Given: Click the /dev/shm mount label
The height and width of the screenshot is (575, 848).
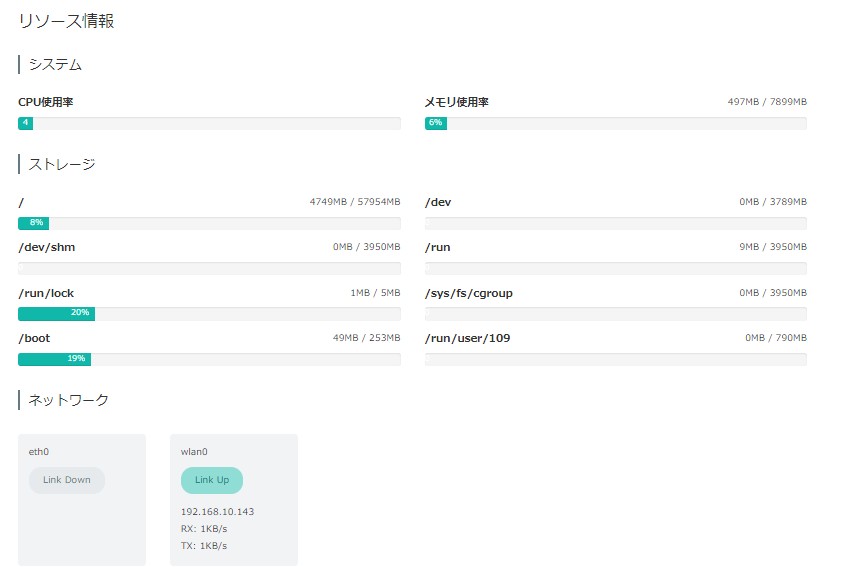Looking at the screenshot, I should pos(47,248).
